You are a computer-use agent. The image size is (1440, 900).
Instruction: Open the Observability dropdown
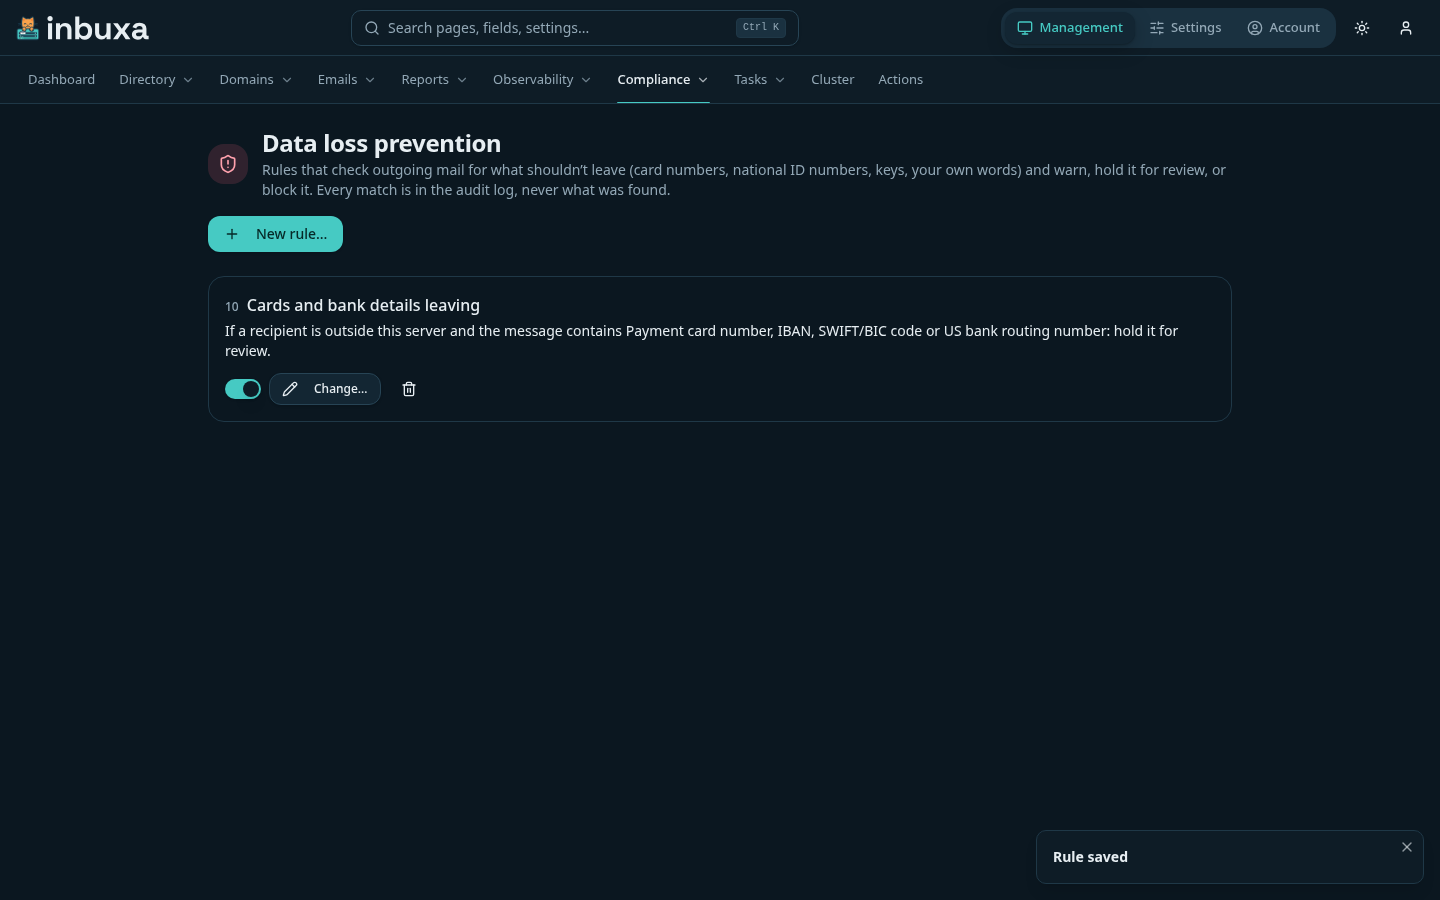pyautogui.click(x=542, y=80)
